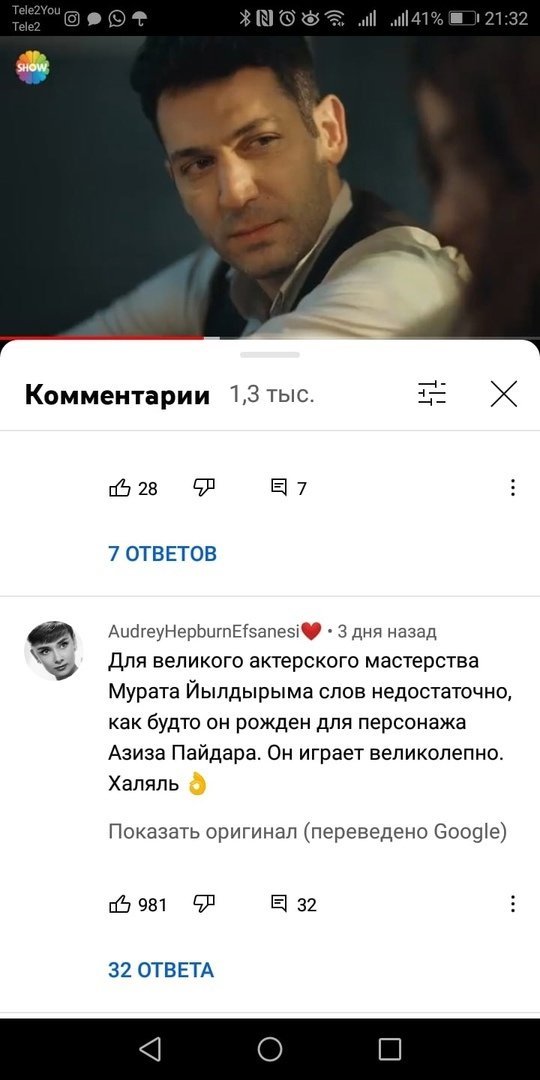Tap the Android home circle button

click(270, 1049)
